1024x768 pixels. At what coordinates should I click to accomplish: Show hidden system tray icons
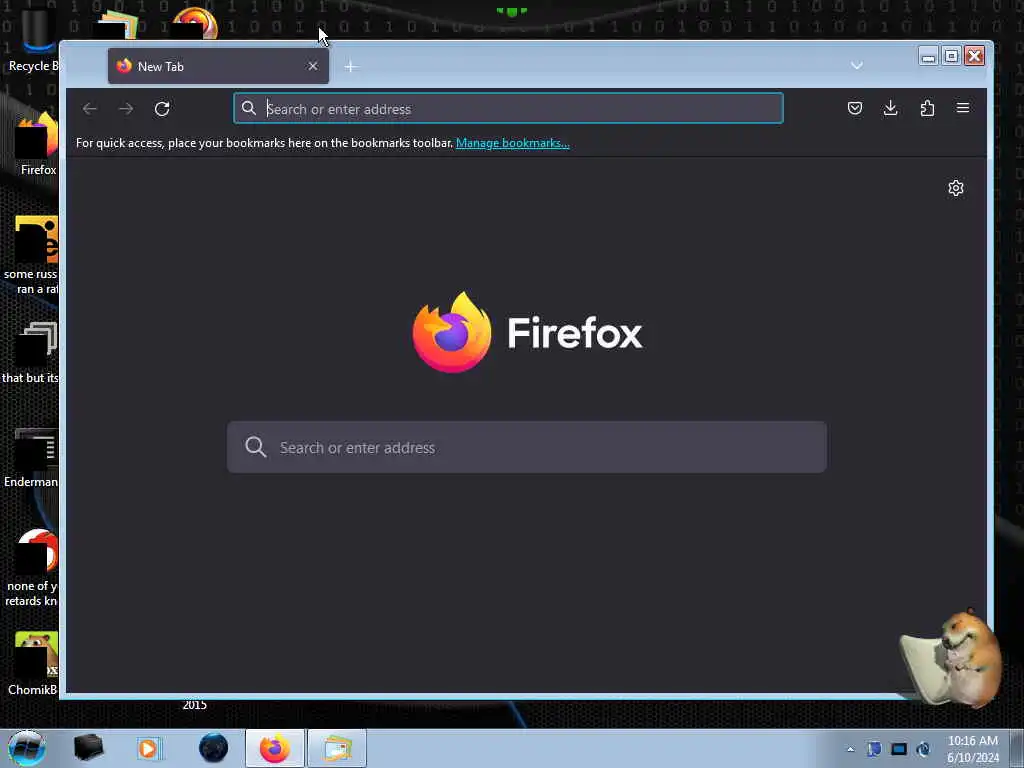coord(850,750)
